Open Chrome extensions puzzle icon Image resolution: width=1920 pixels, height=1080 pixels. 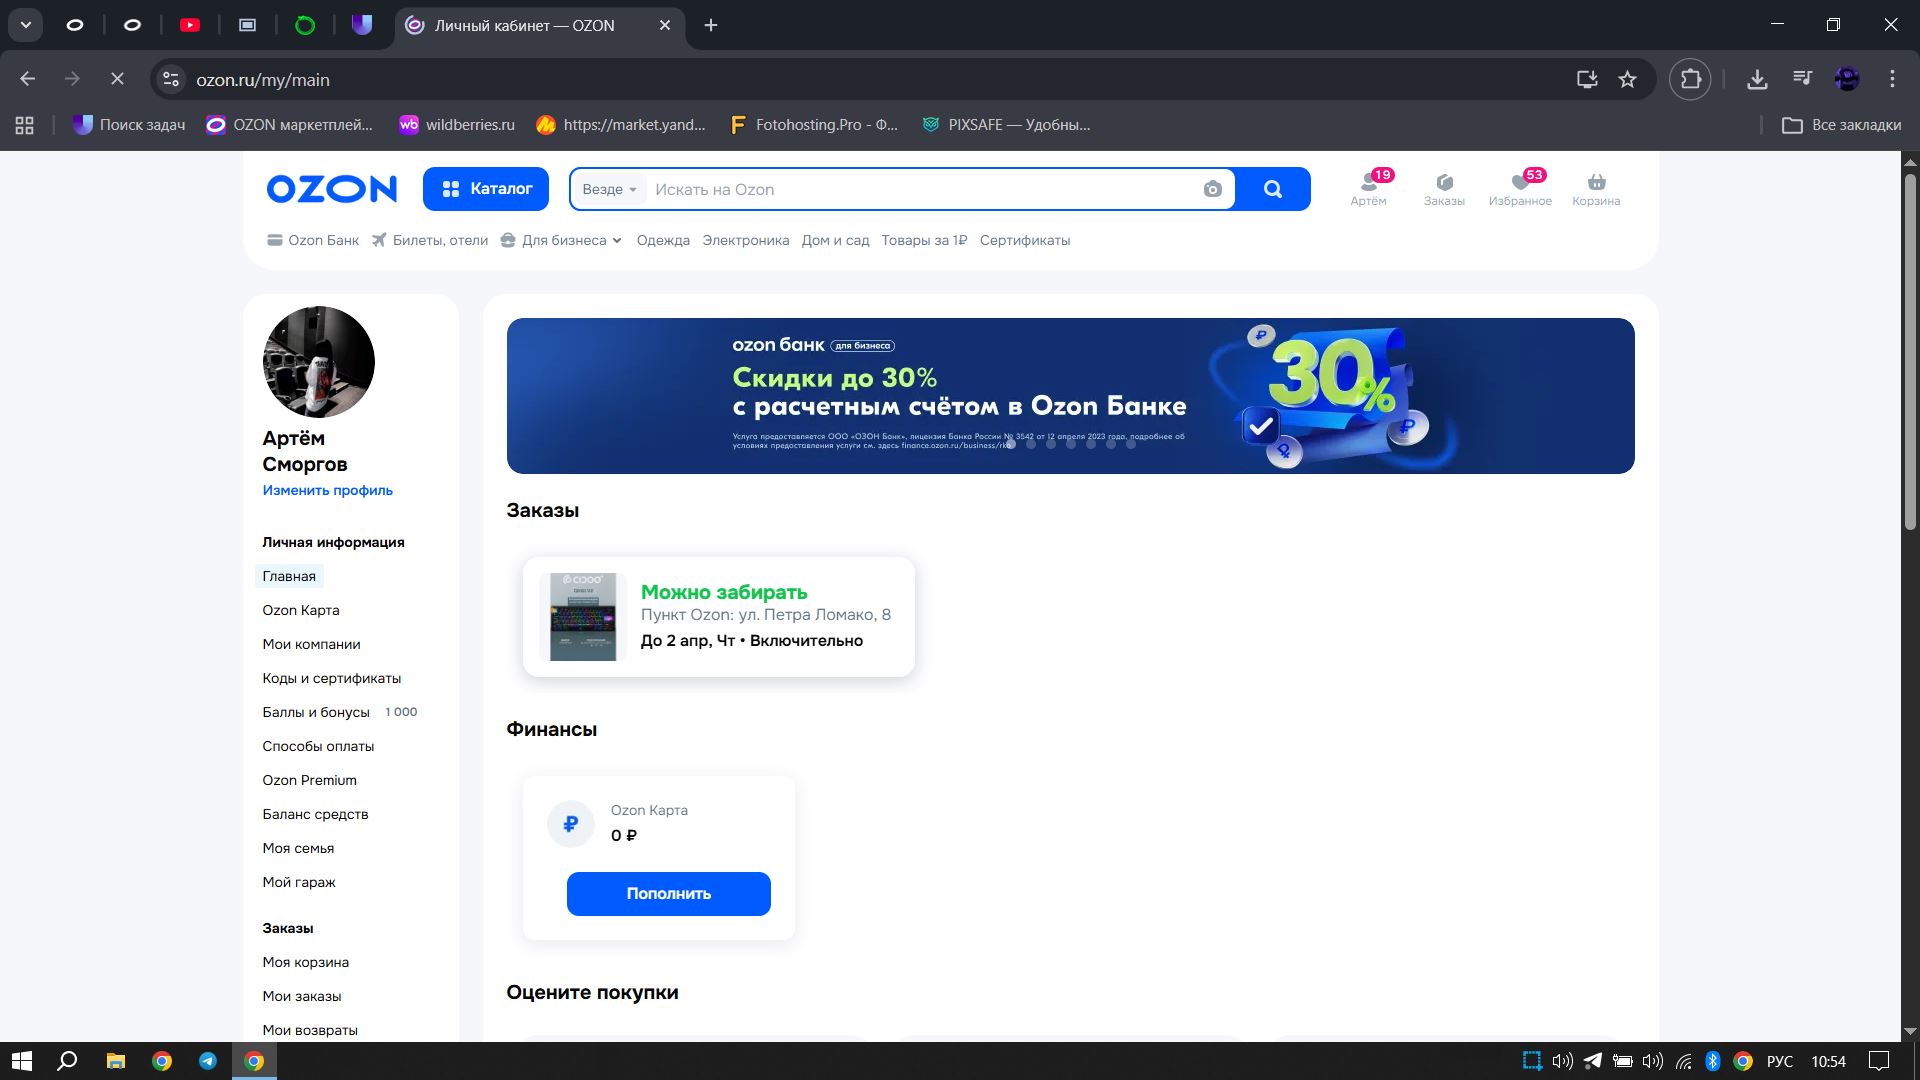[1690, 80]
